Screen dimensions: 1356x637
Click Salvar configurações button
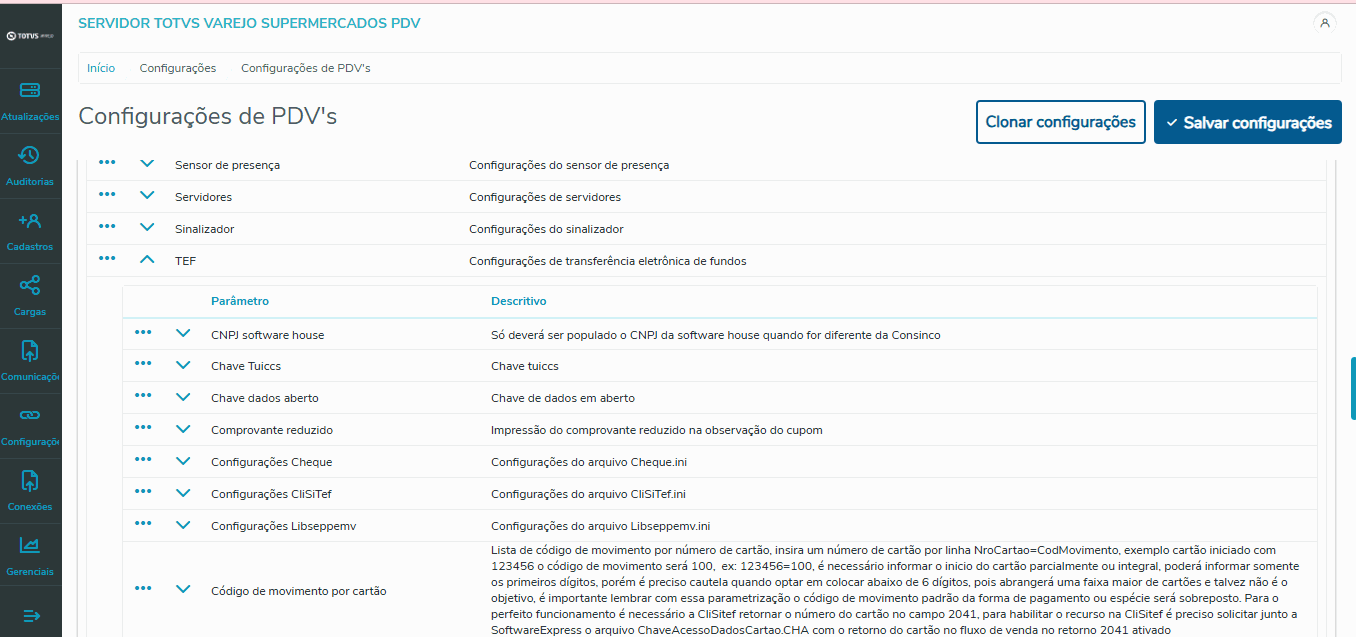pyautogui.click(x=1248, y=122)
